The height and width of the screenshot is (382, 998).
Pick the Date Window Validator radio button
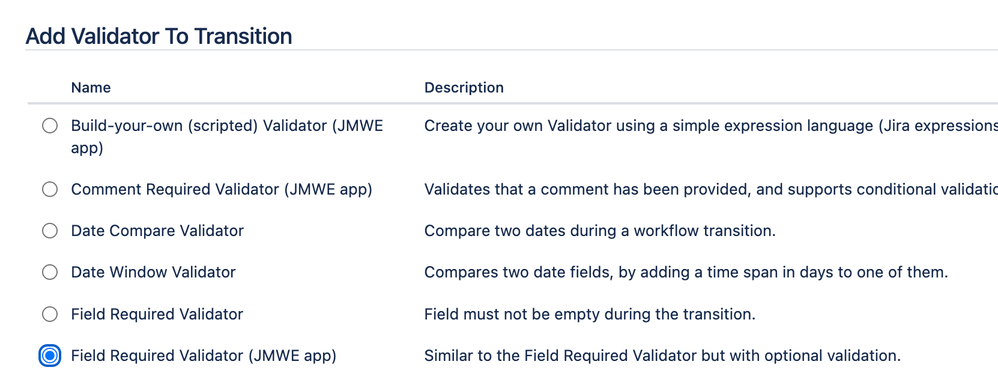tap(50, 272)
